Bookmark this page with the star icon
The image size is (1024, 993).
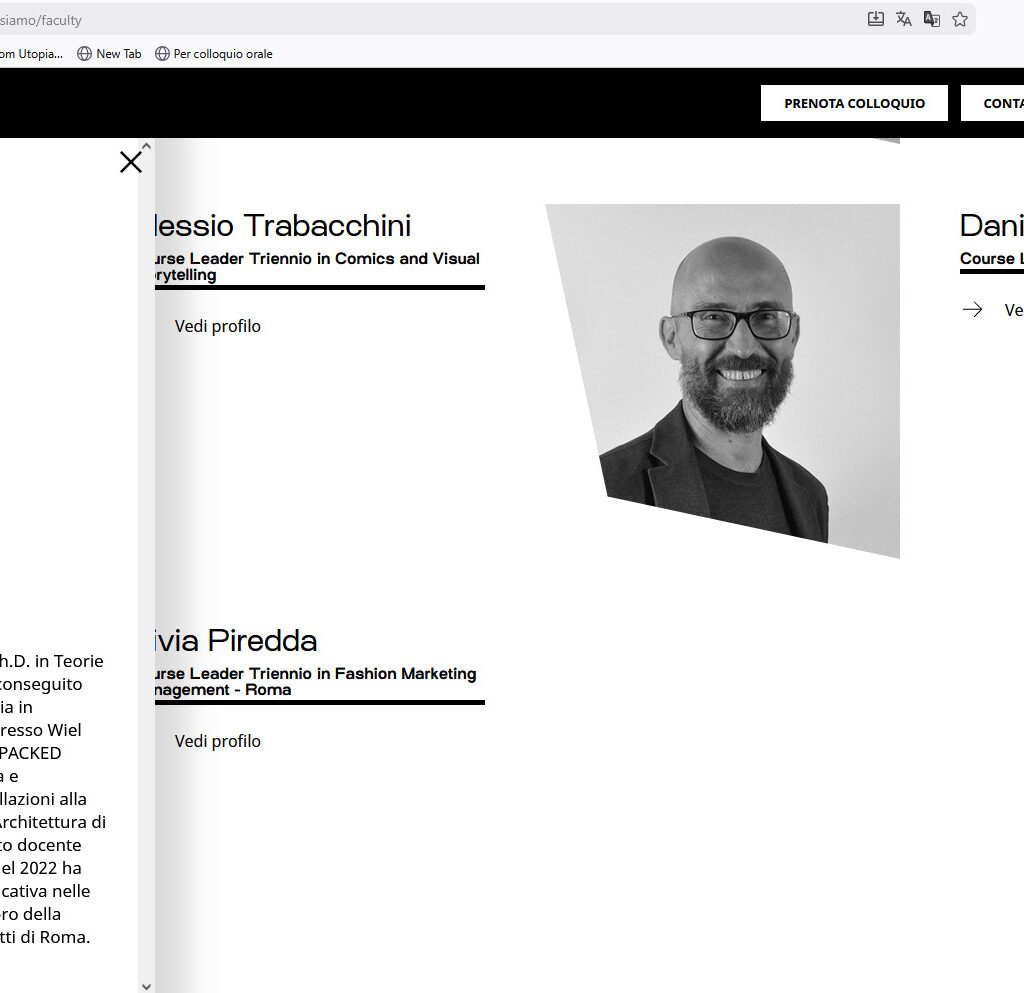(960, 19)
